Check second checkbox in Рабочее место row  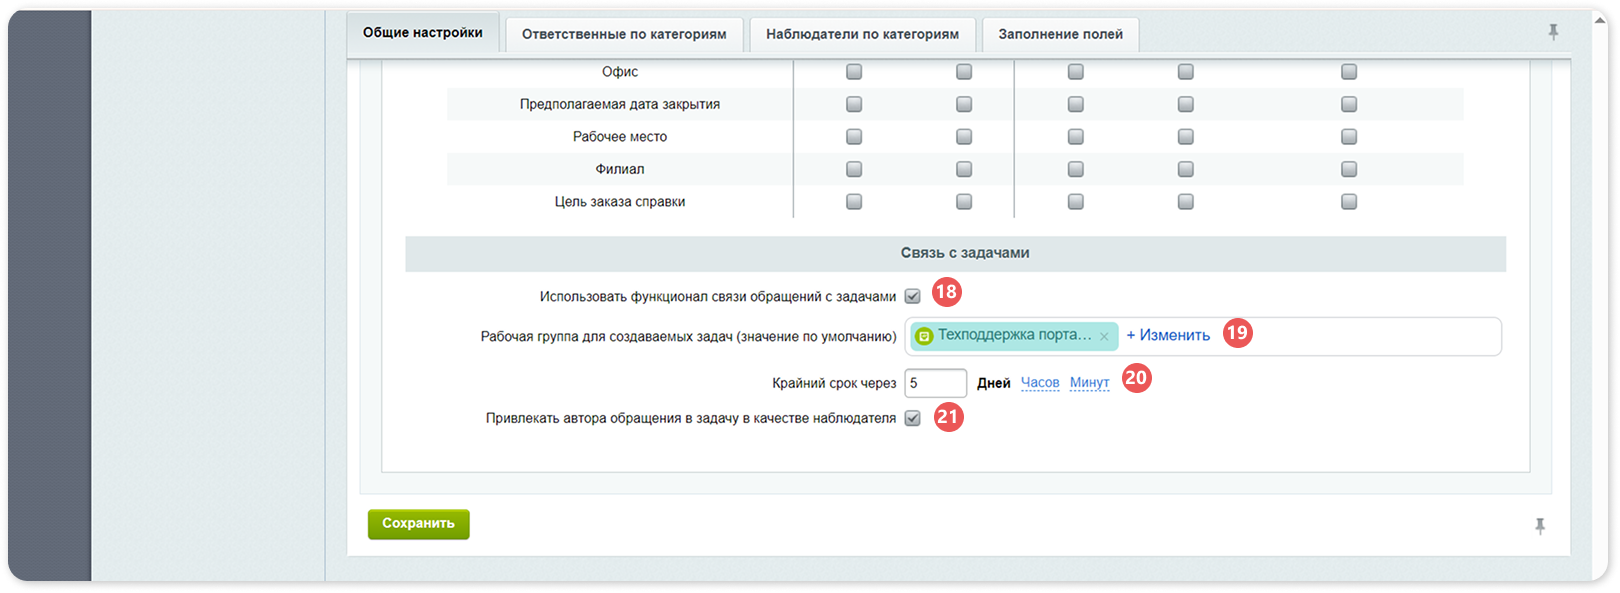coord(964,137)
